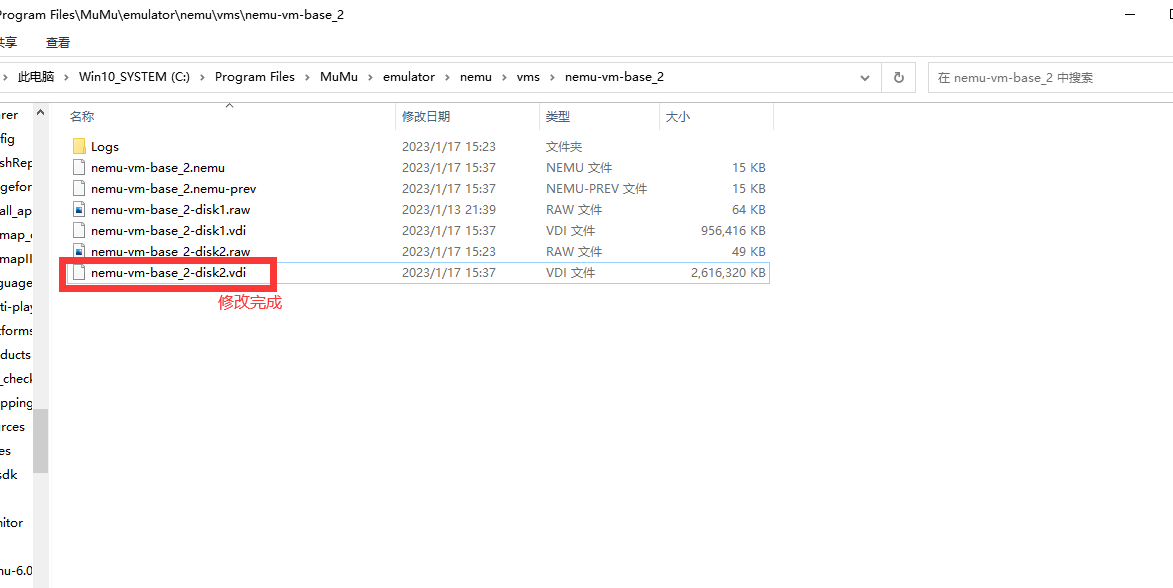Go to Program Files in the breadcrumb

(254, 77)
